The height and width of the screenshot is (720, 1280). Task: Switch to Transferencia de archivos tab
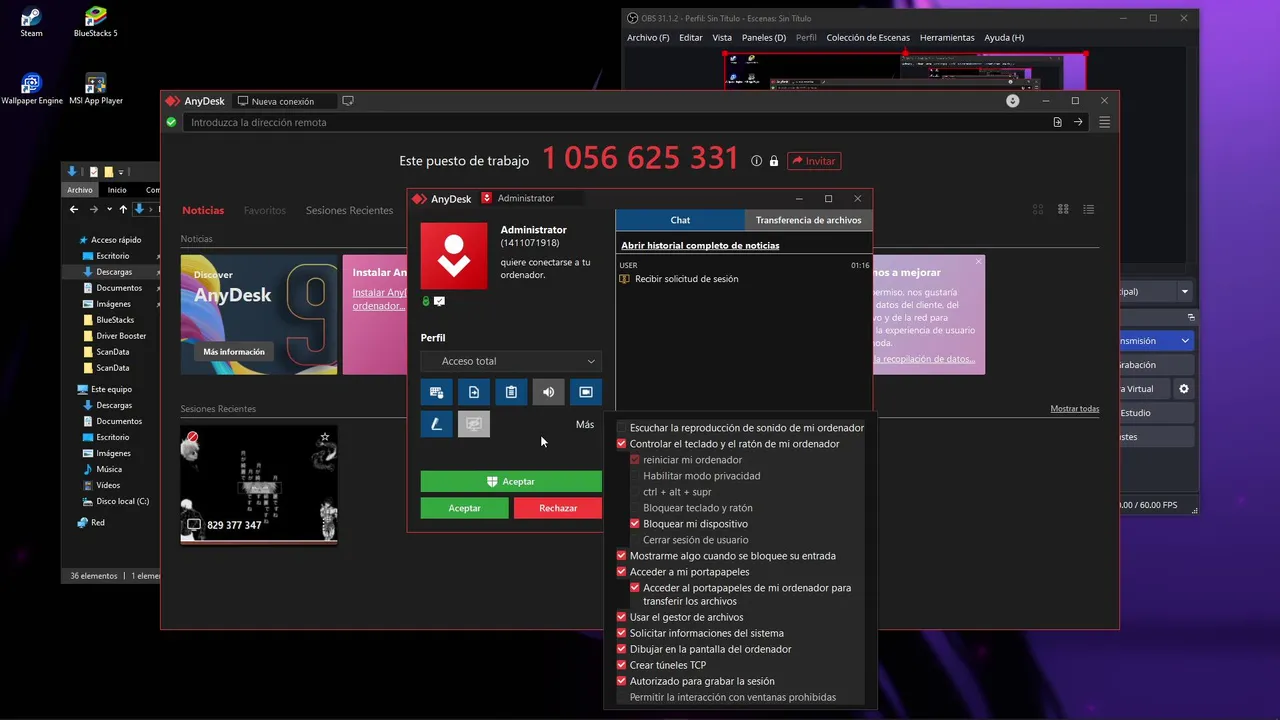(x=808, y=220)
